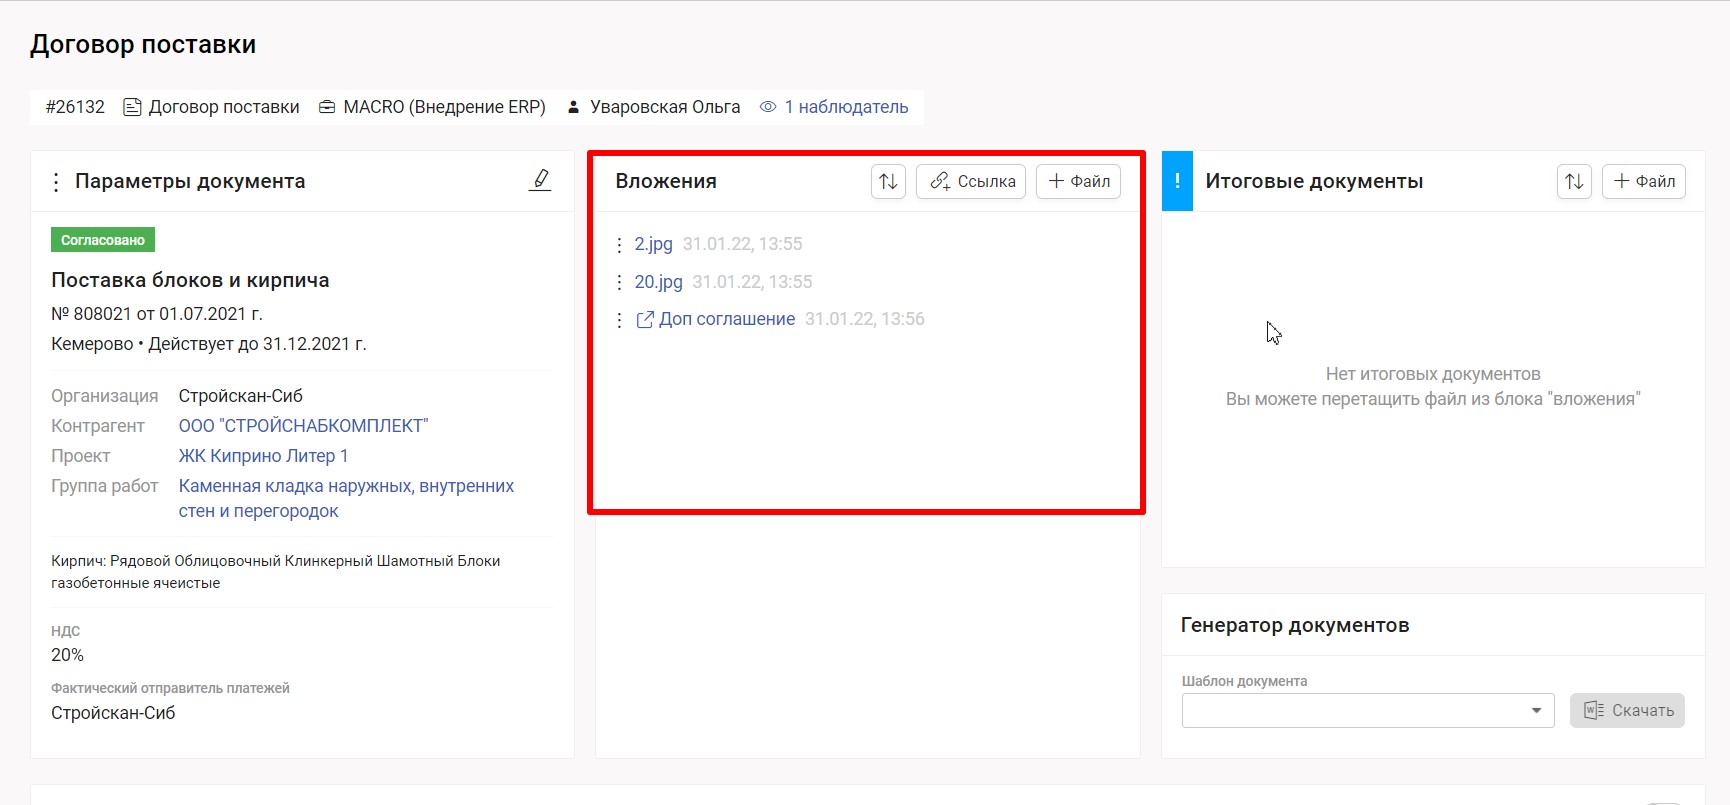Open the Доп соглашение external link
Screen dimensions: 1730x805
(726, 319)
